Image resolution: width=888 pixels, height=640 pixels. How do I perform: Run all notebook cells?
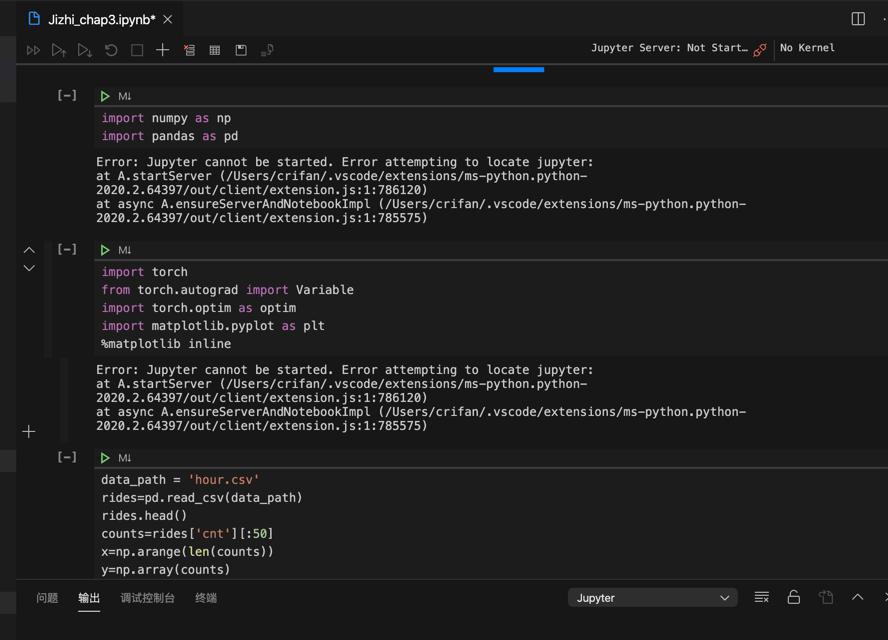[33, 50]
